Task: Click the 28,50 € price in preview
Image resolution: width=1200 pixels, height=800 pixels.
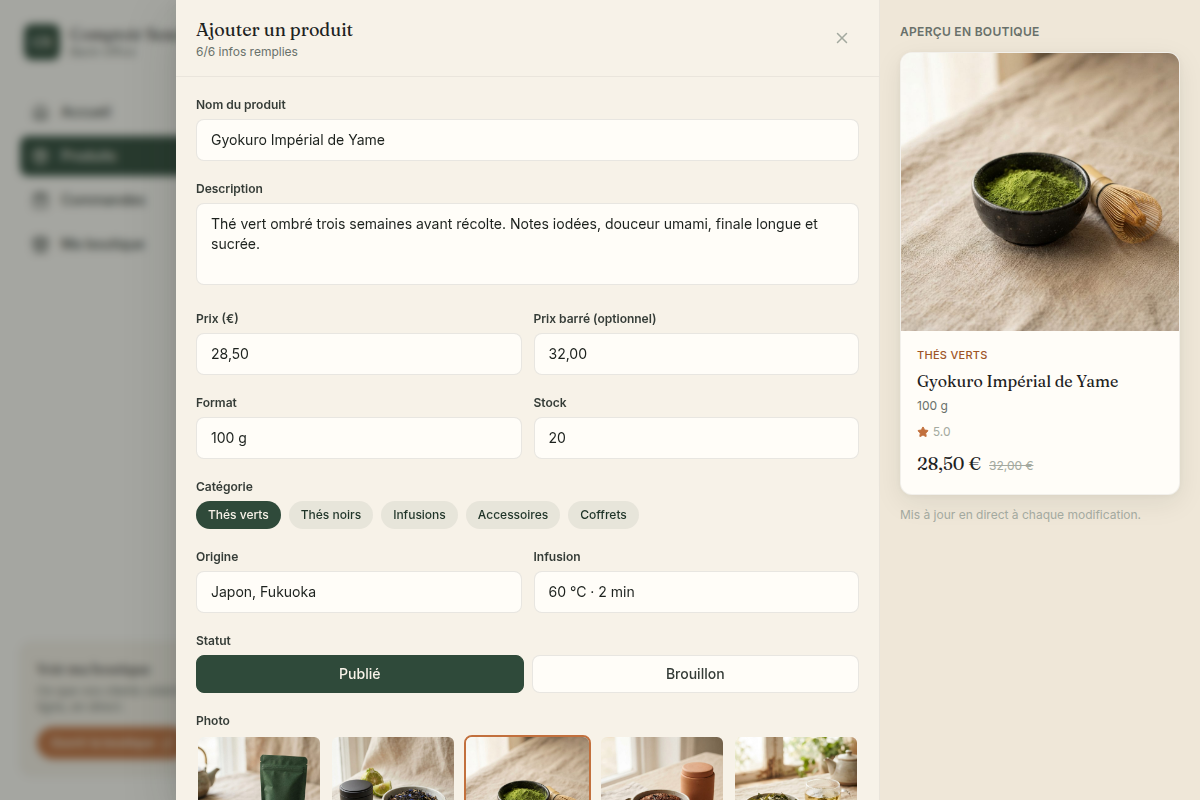Action: click(x=949, y=464)
